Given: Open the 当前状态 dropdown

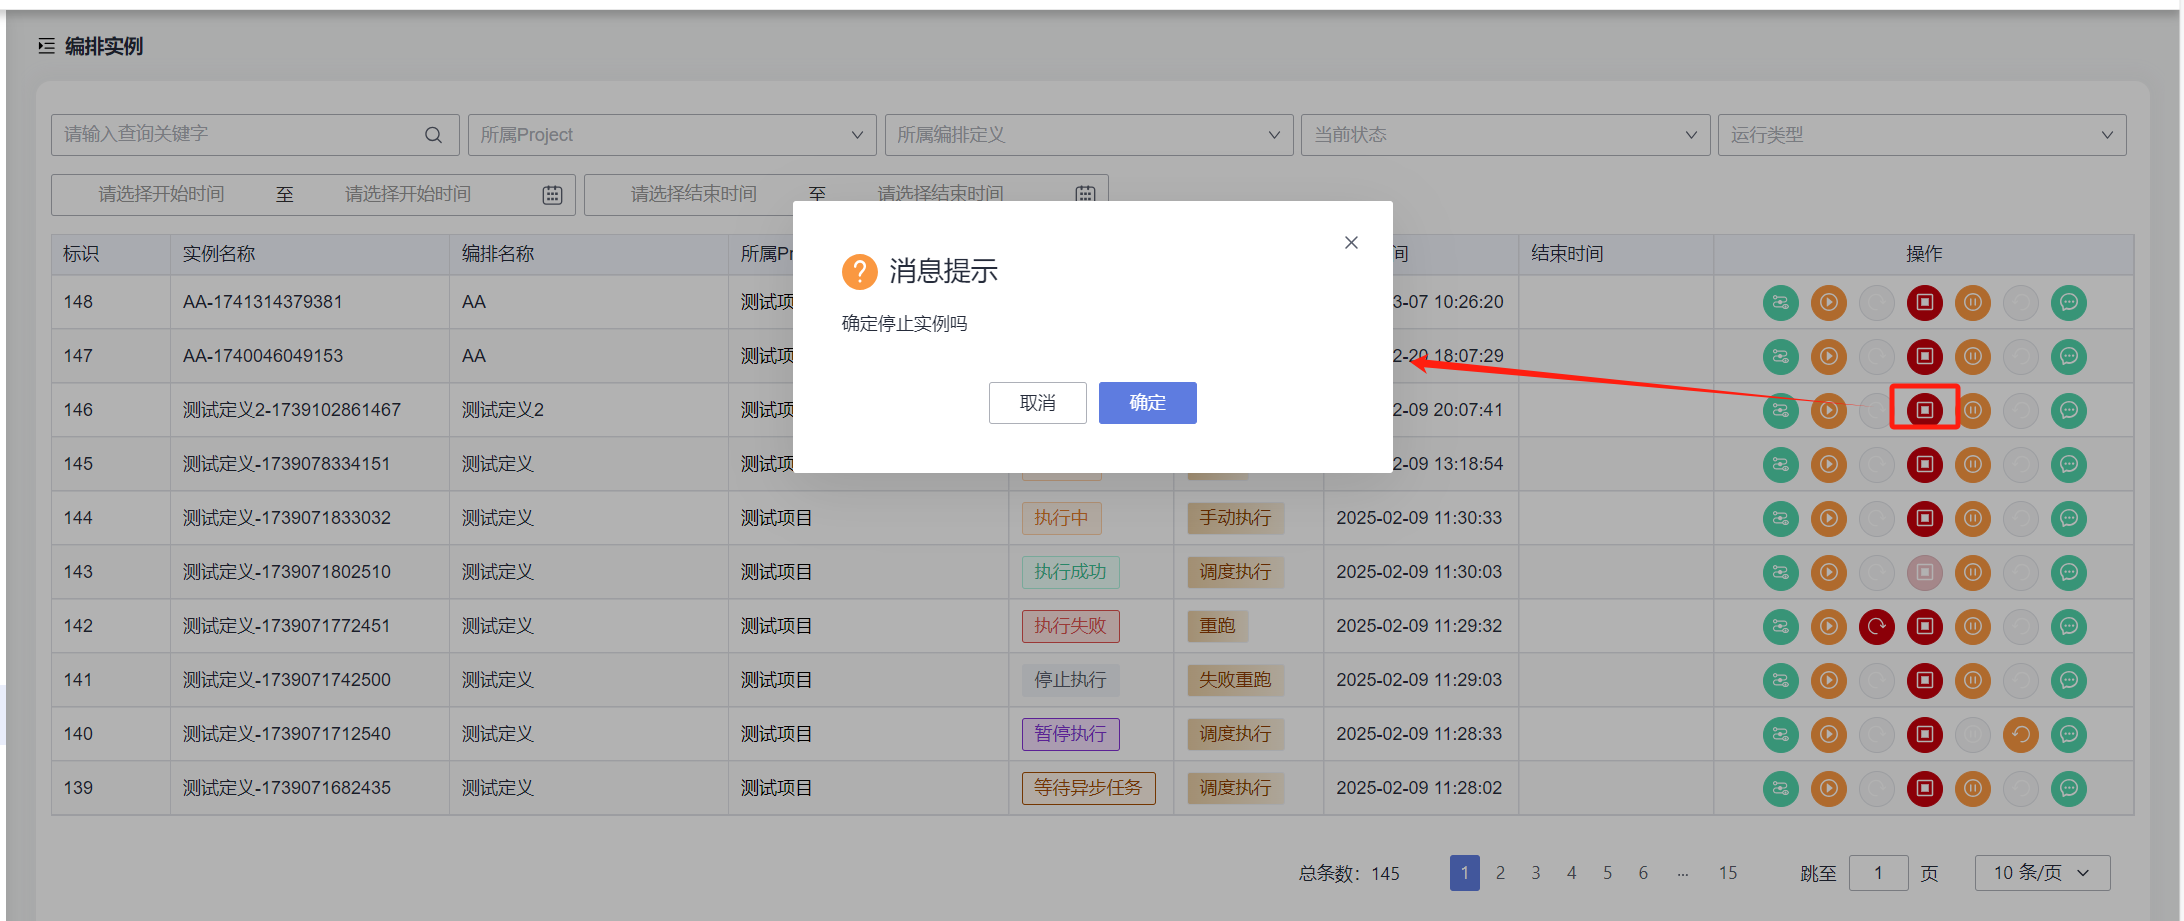Looking at the screenshot, I should click(x=1505, y=135).
